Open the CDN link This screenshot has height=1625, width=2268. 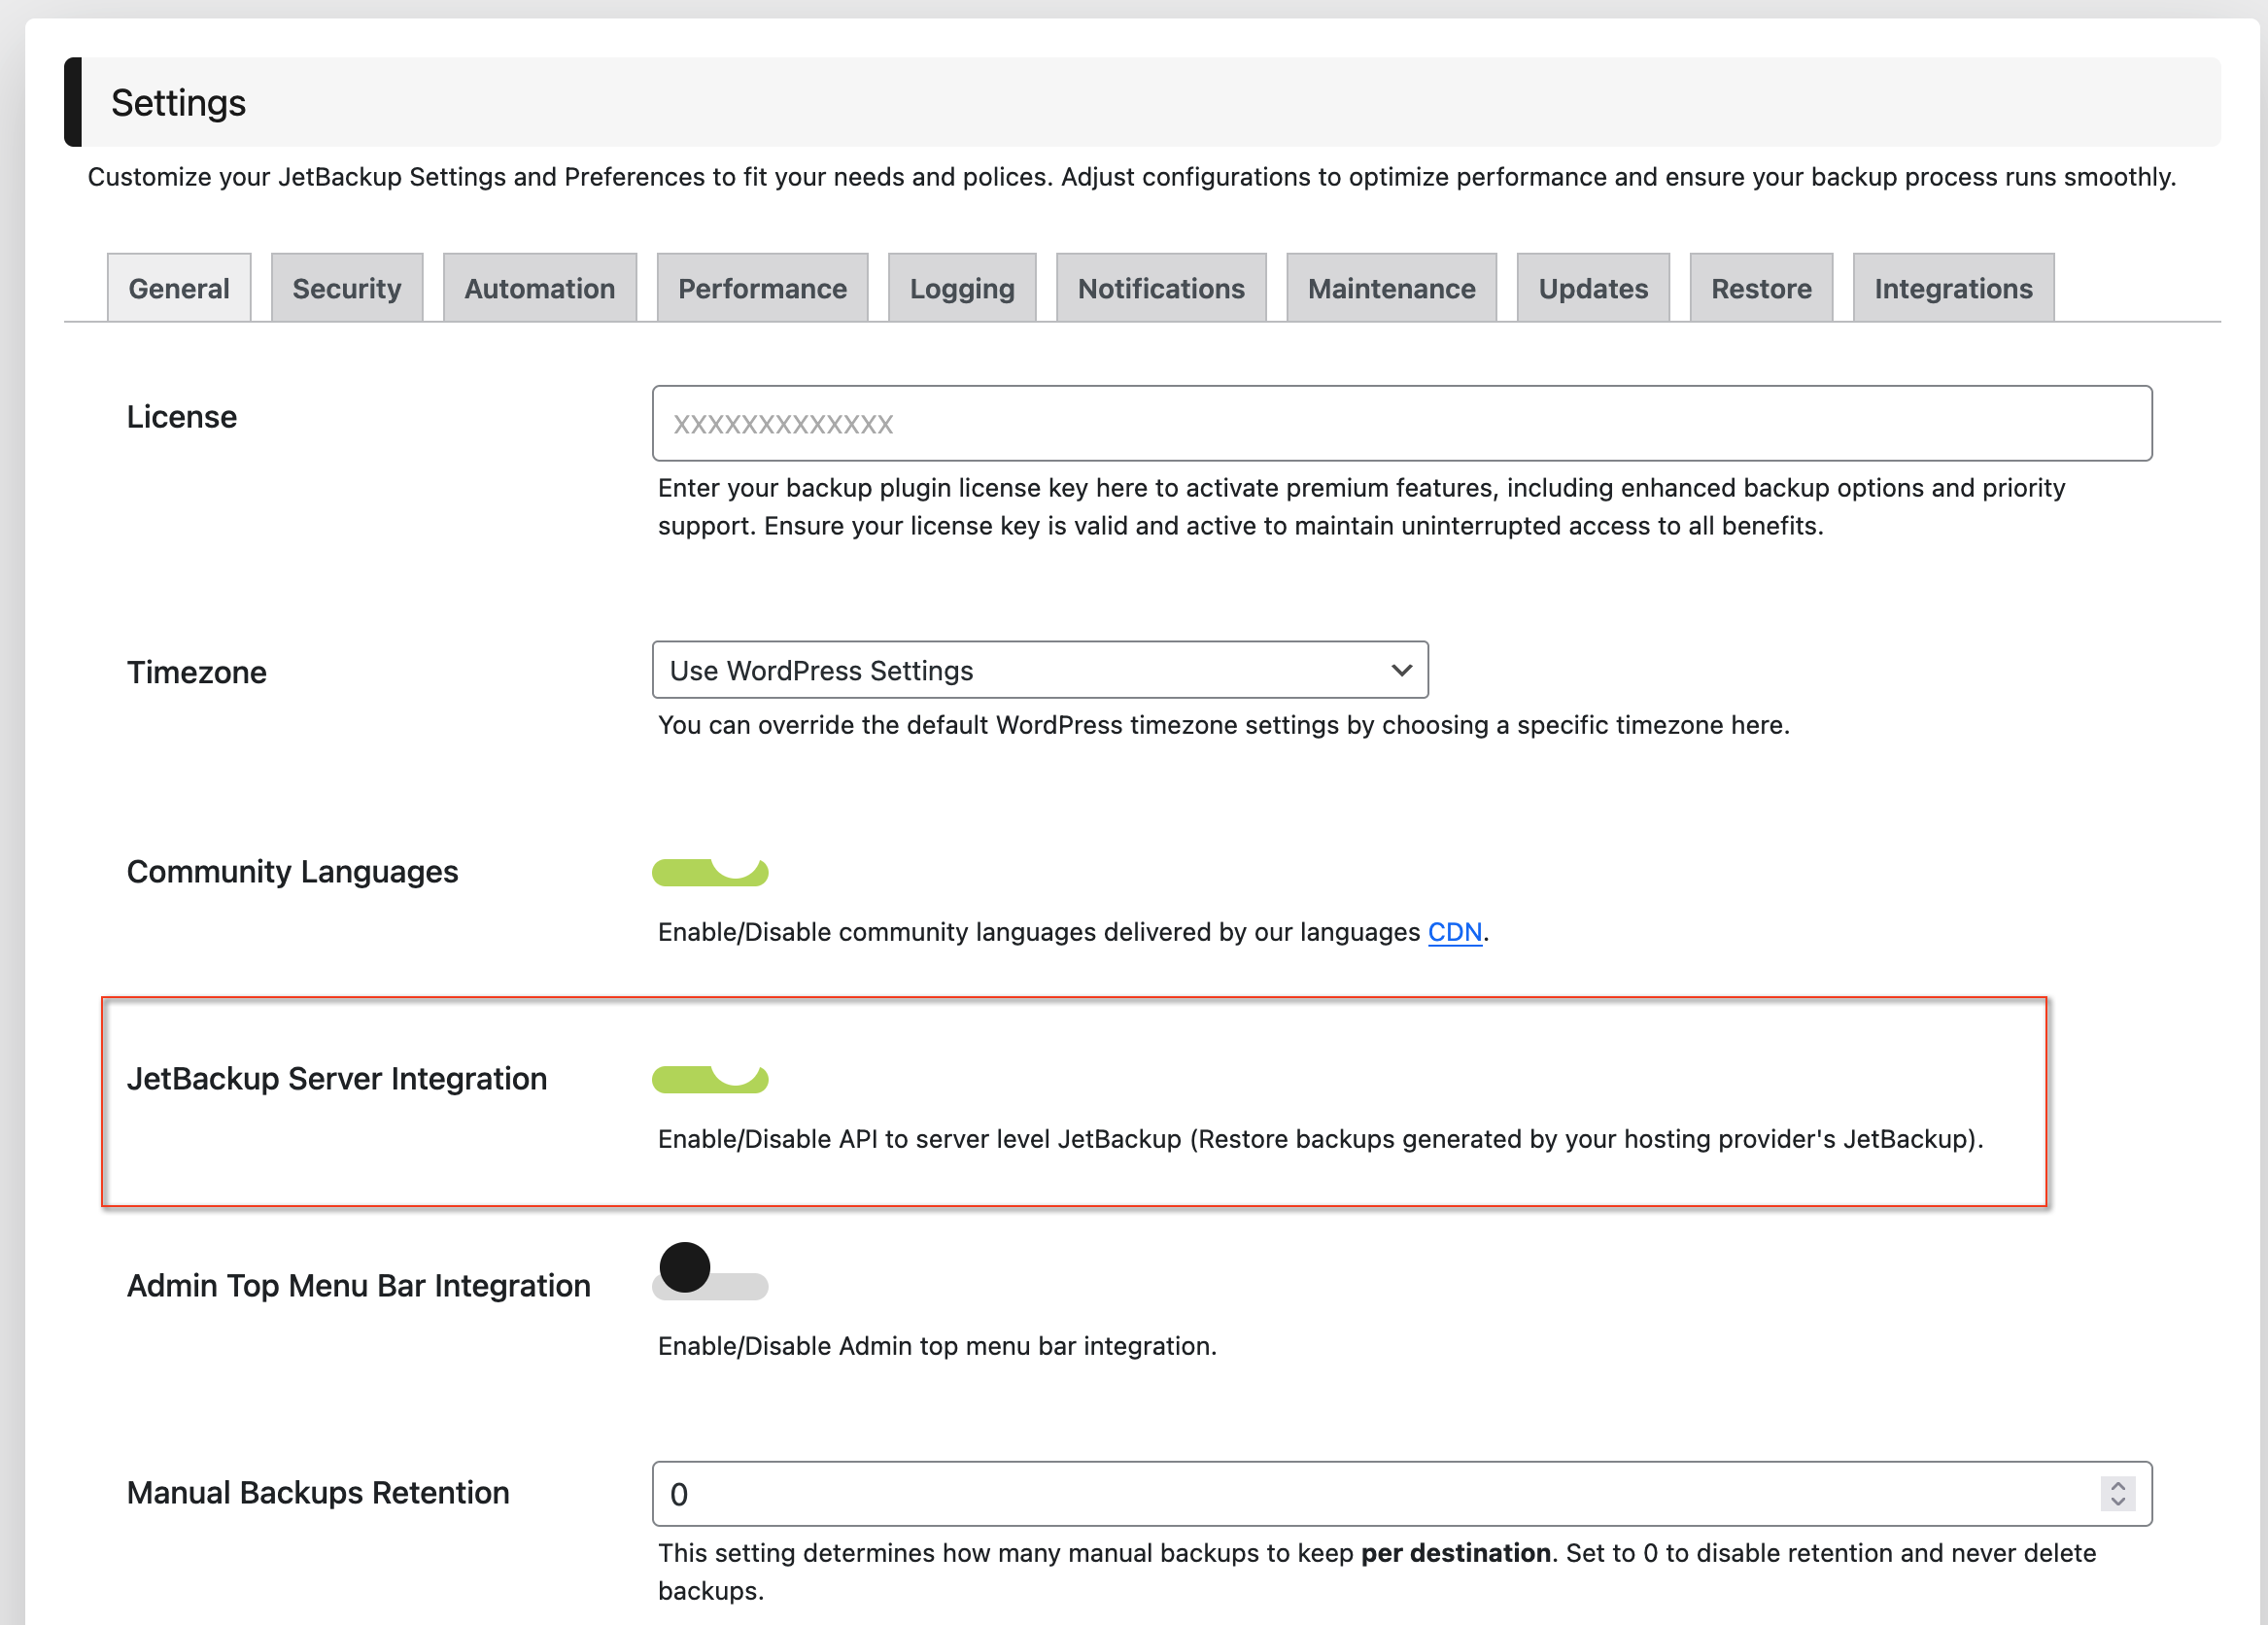tap(1454, 932)
